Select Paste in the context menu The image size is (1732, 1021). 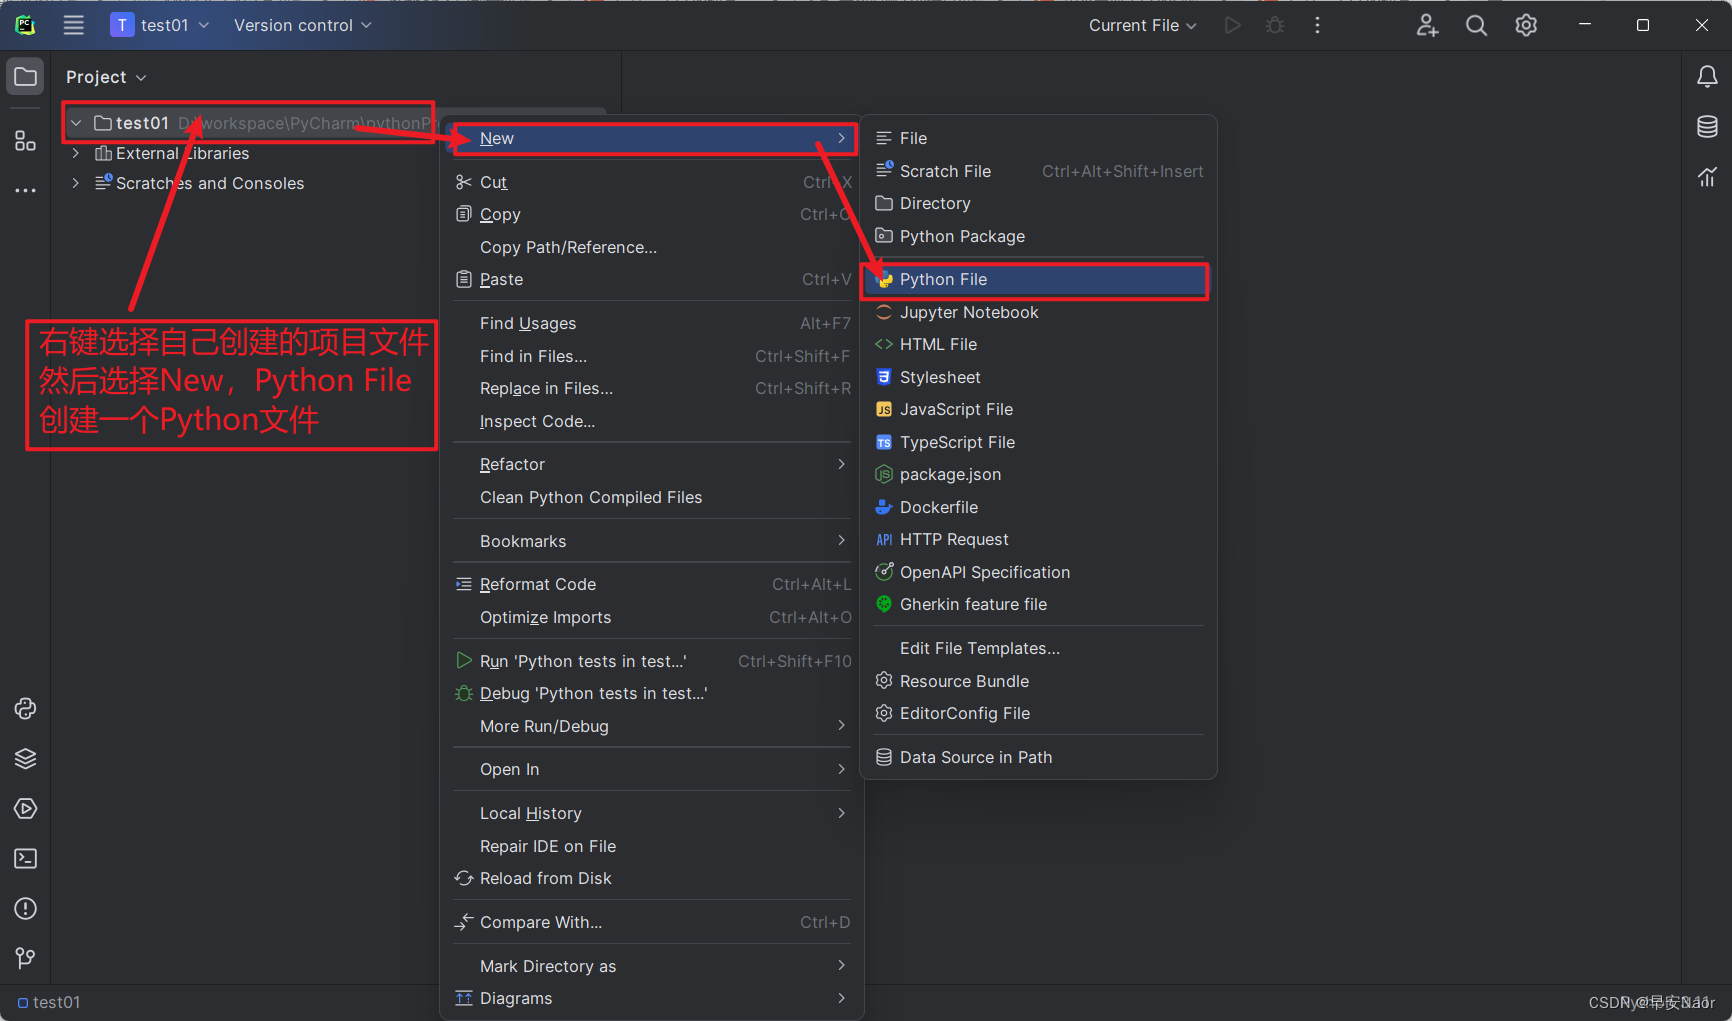point(651,279)
